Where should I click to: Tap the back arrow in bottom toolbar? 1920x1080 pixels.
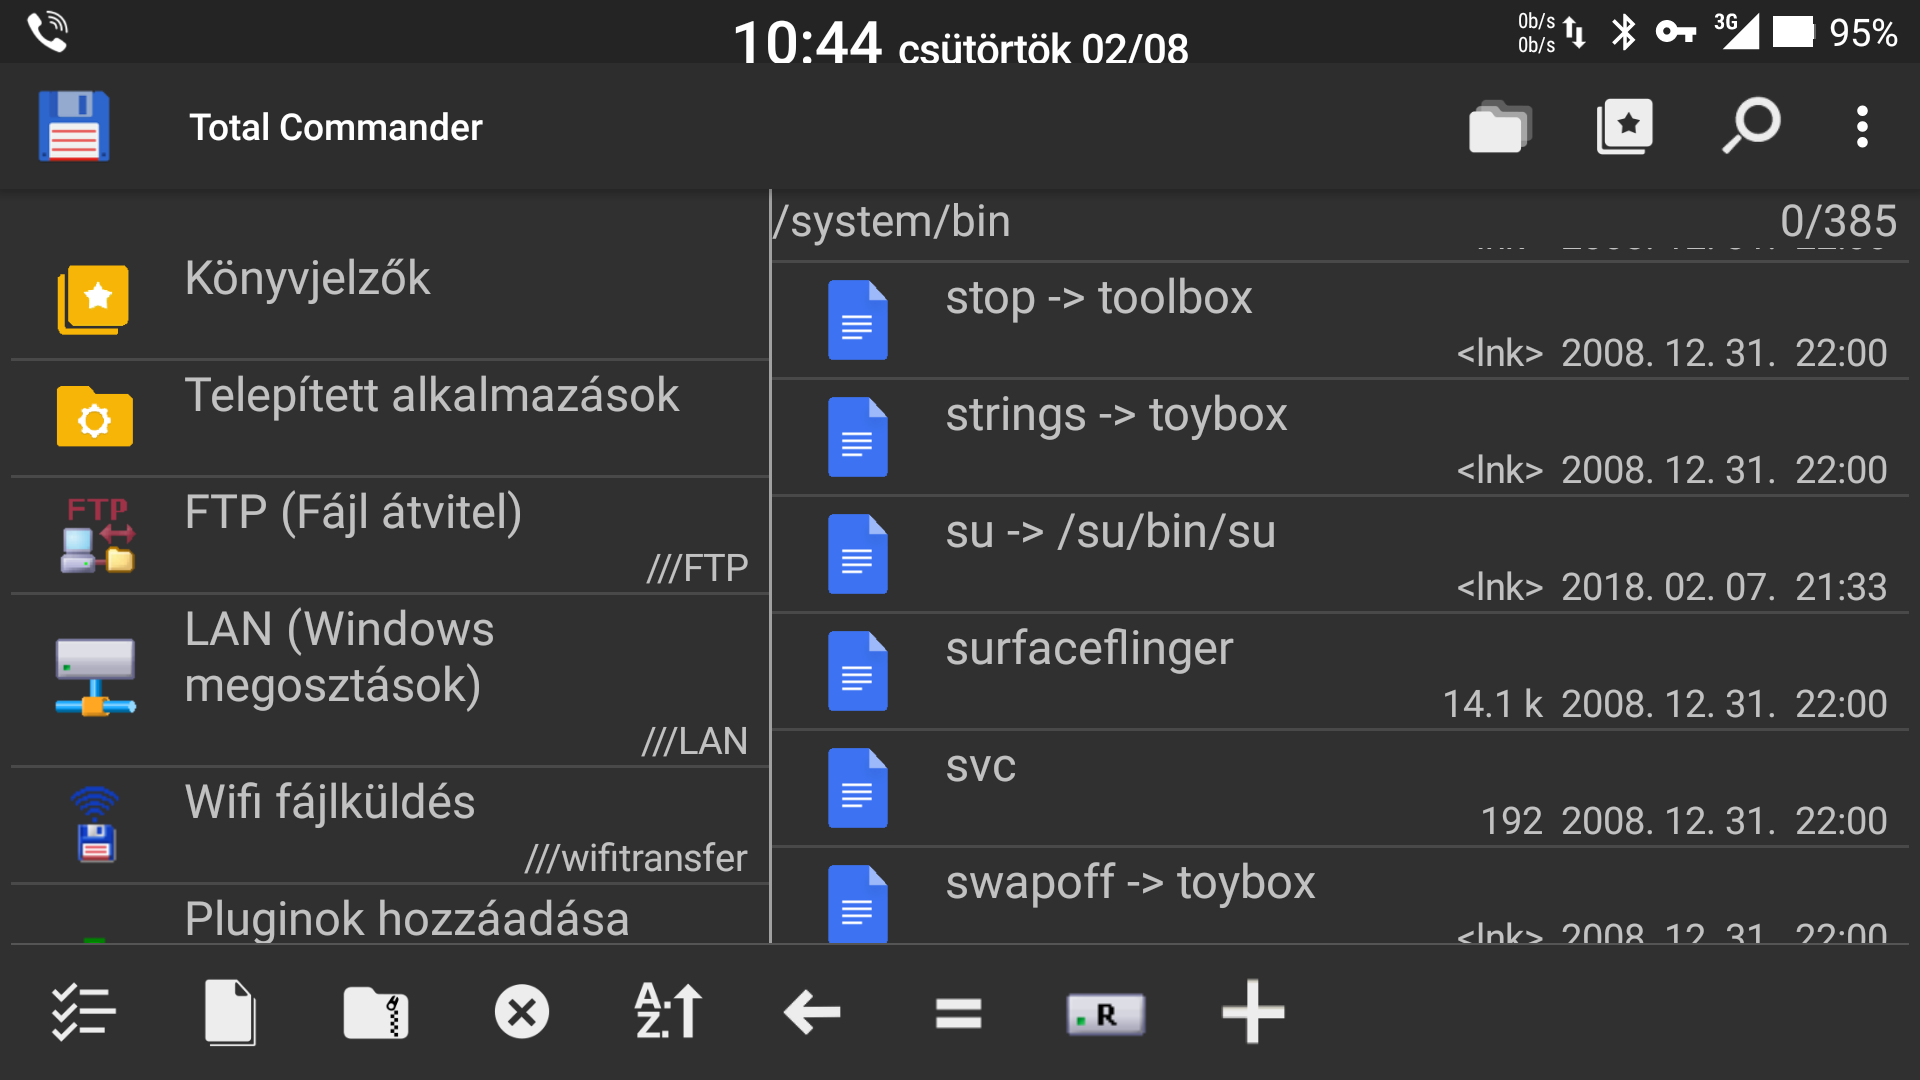(x=812, y=1012)
